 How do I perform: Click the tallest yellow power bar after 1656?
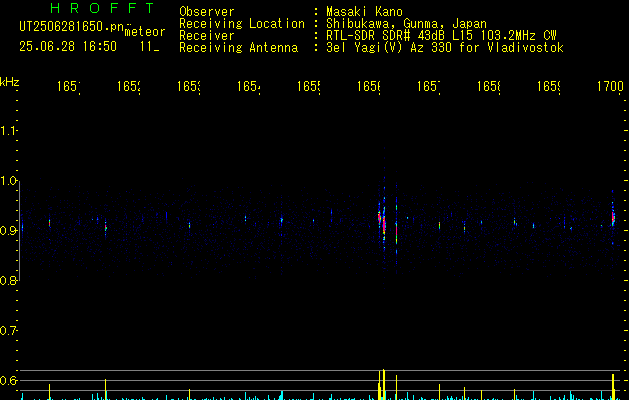(x=384, y=384)
